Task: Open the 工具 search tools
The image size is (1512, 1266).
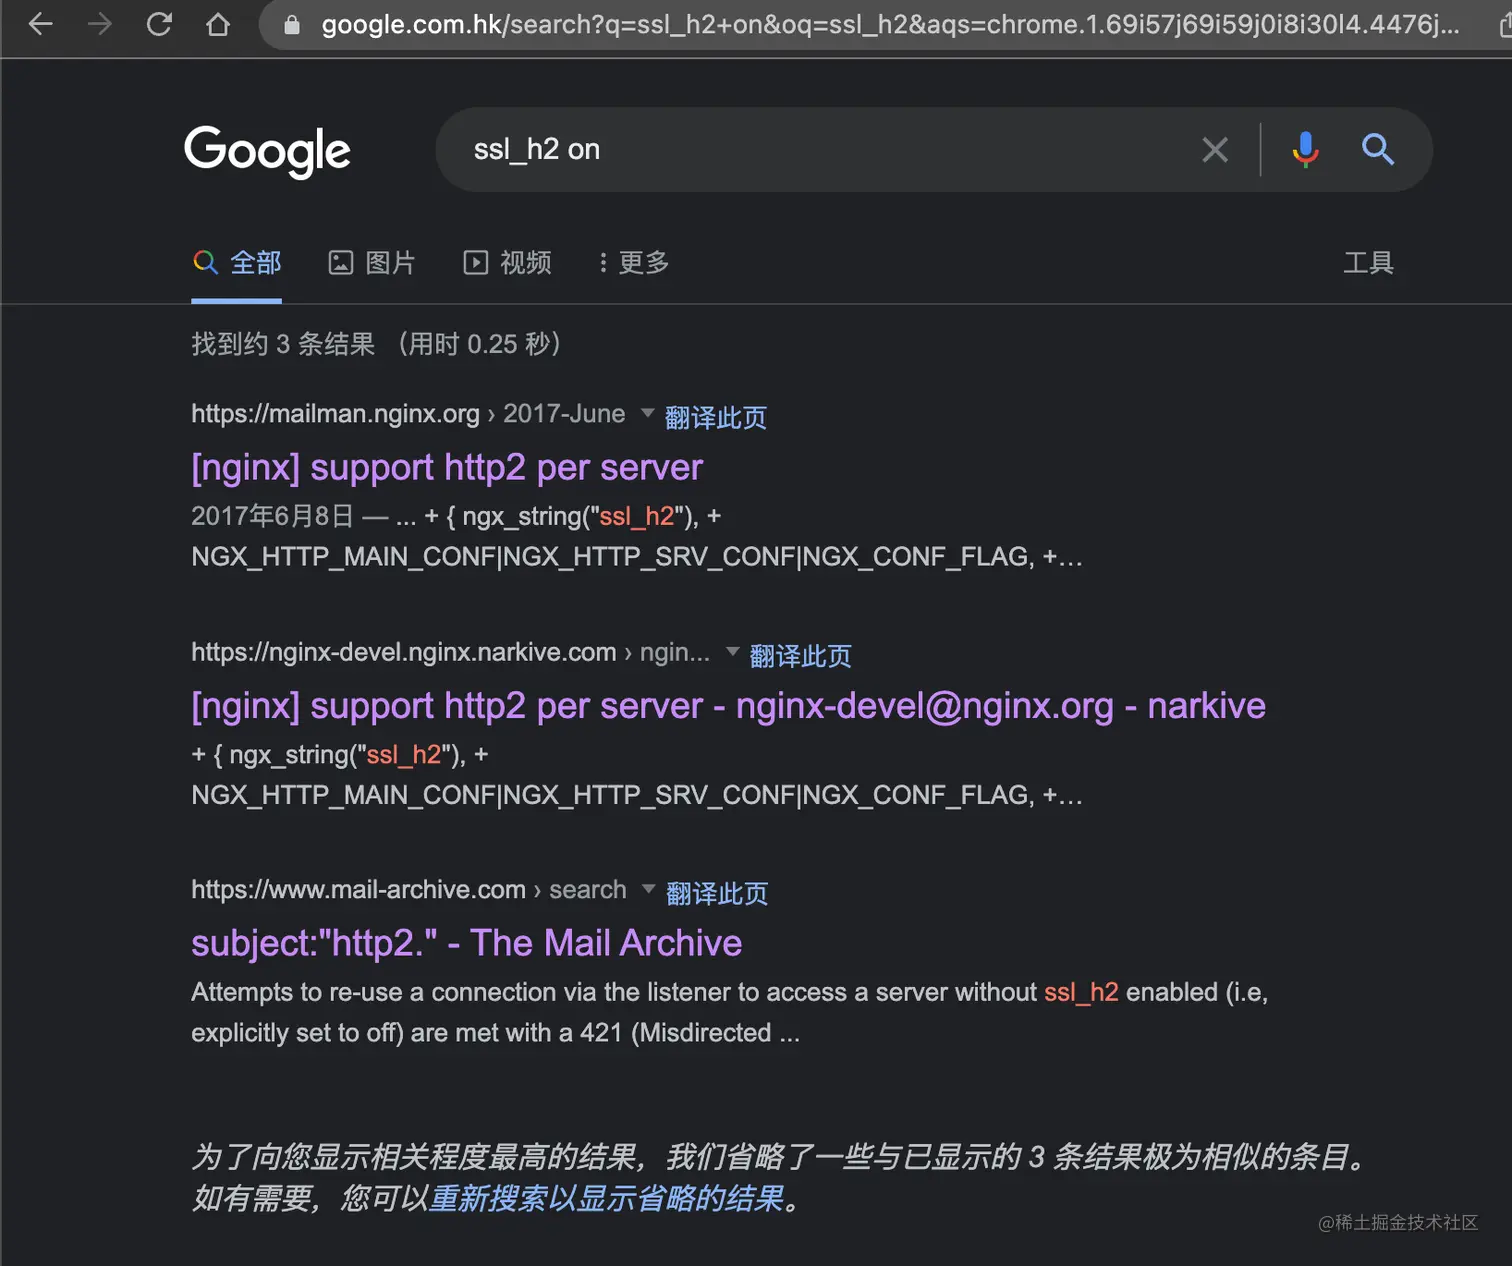Action: tap(1369, 263)
